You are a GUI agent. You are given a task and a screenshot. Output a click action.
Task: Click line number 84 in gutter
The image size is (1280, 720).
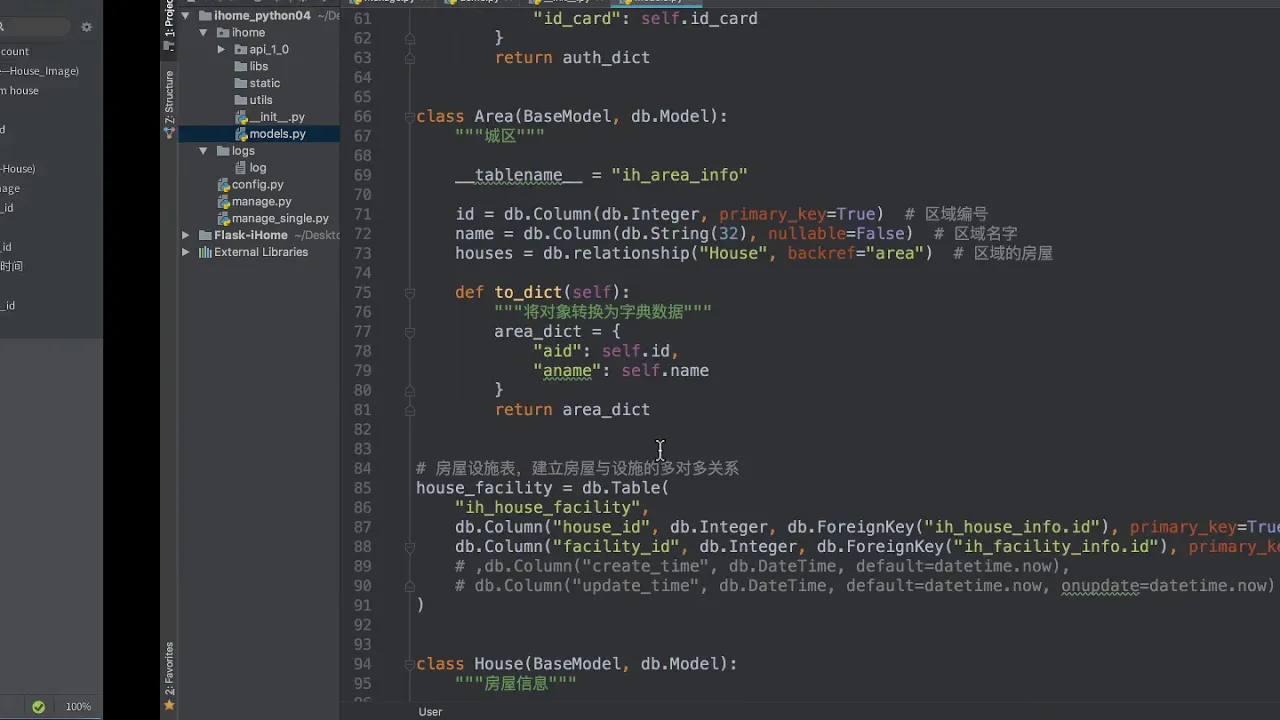pos(362,469)
